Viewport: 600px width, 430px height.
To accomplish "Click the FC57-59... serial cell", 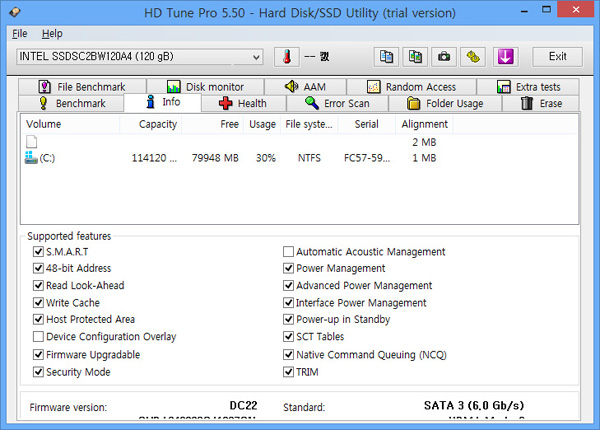I will point(367,158).
